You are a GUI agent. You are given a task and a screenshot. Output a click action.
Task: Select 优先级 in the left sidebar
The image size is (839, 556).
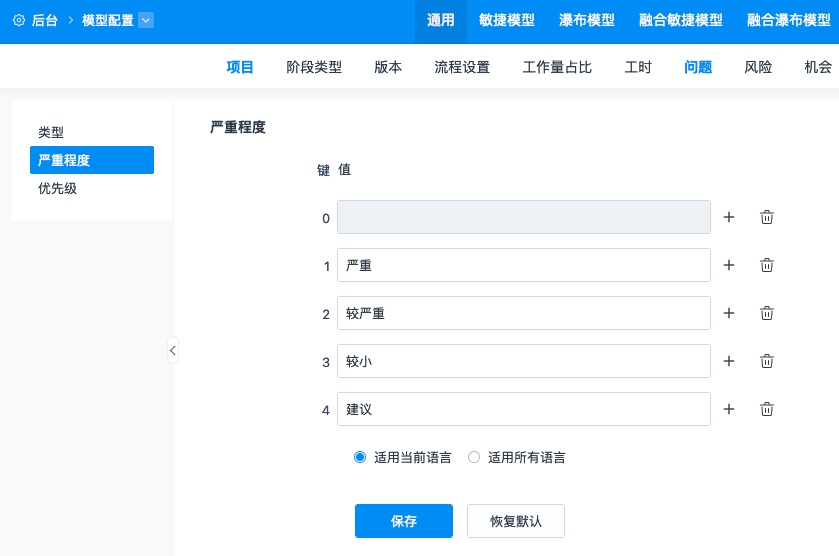click(57, 188)
